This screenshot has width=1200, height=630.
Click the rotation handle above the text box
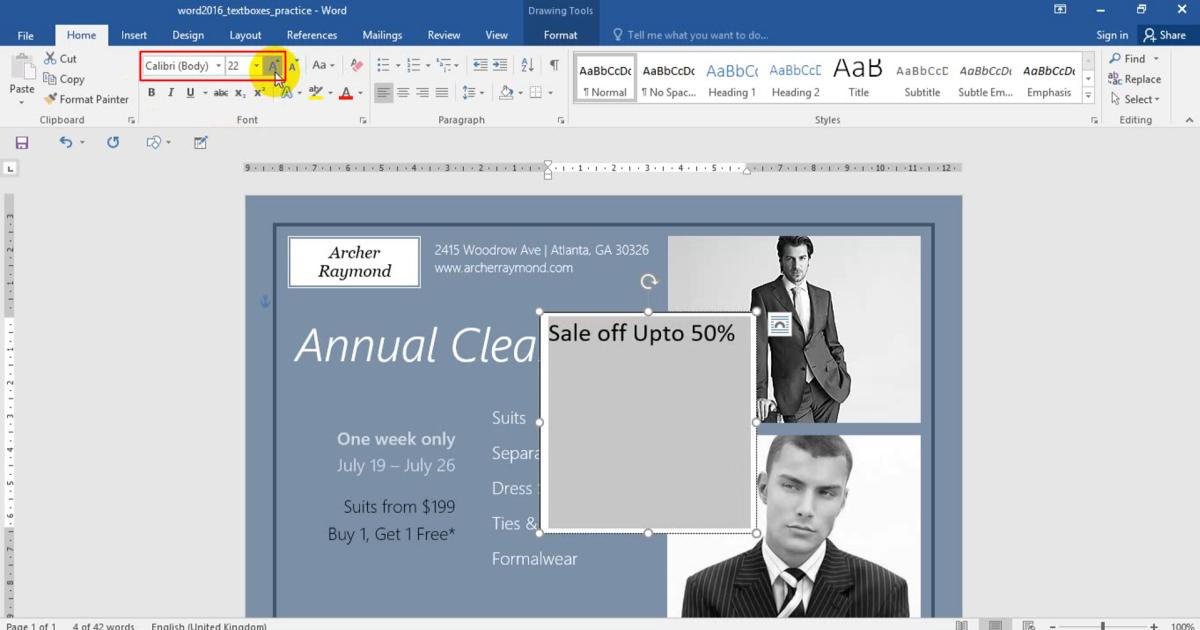[x=648, y=282]
